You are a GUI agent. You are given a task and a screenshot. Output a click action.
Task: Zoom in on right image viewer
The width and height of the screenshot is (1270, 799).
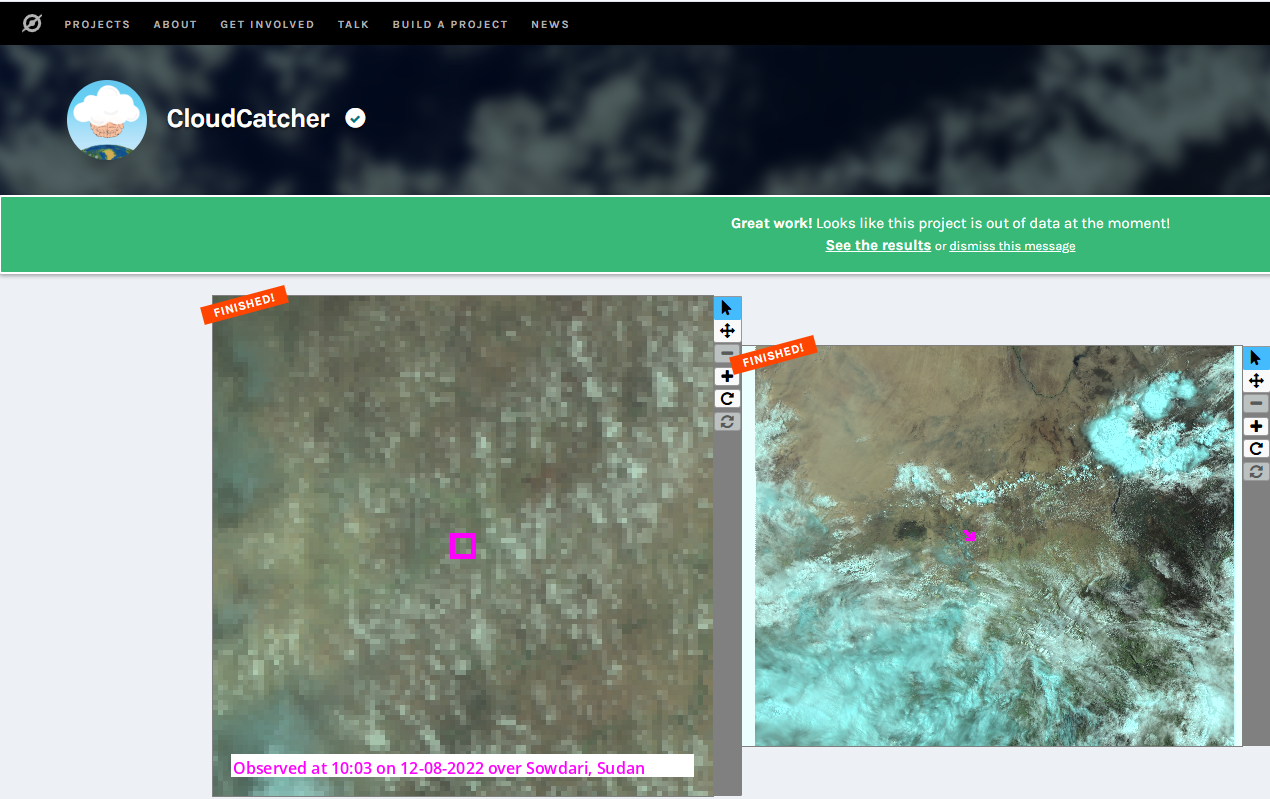point(1256,427)
